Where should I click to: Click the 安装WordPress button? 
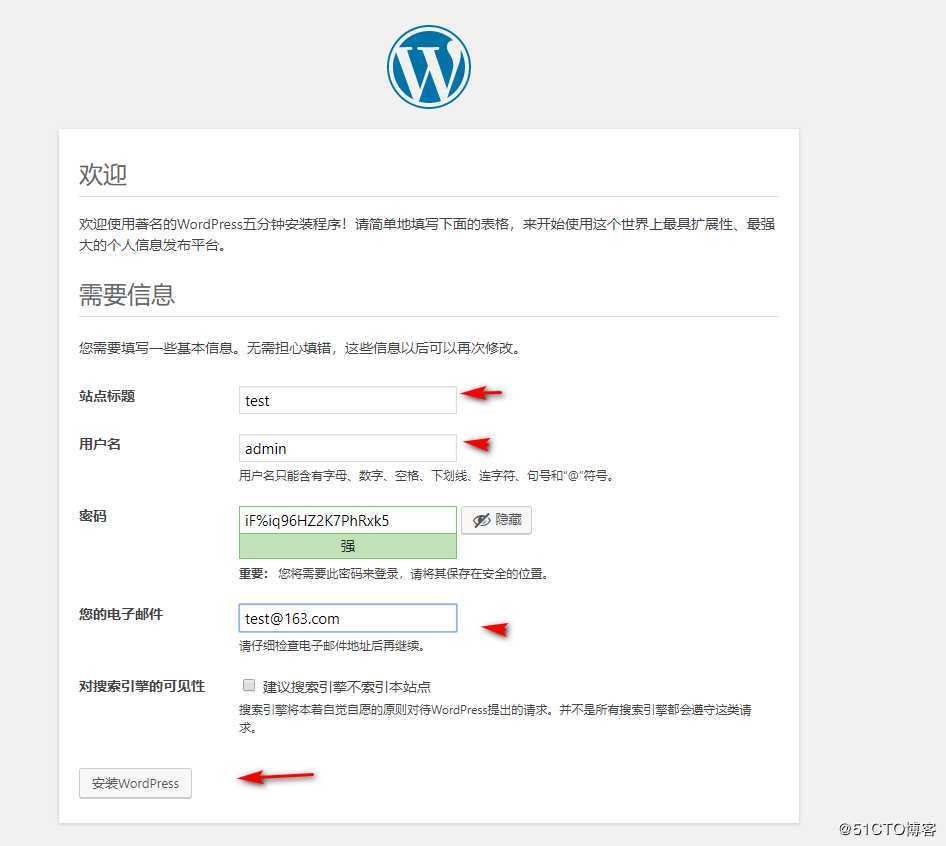(x=135, y=783)
